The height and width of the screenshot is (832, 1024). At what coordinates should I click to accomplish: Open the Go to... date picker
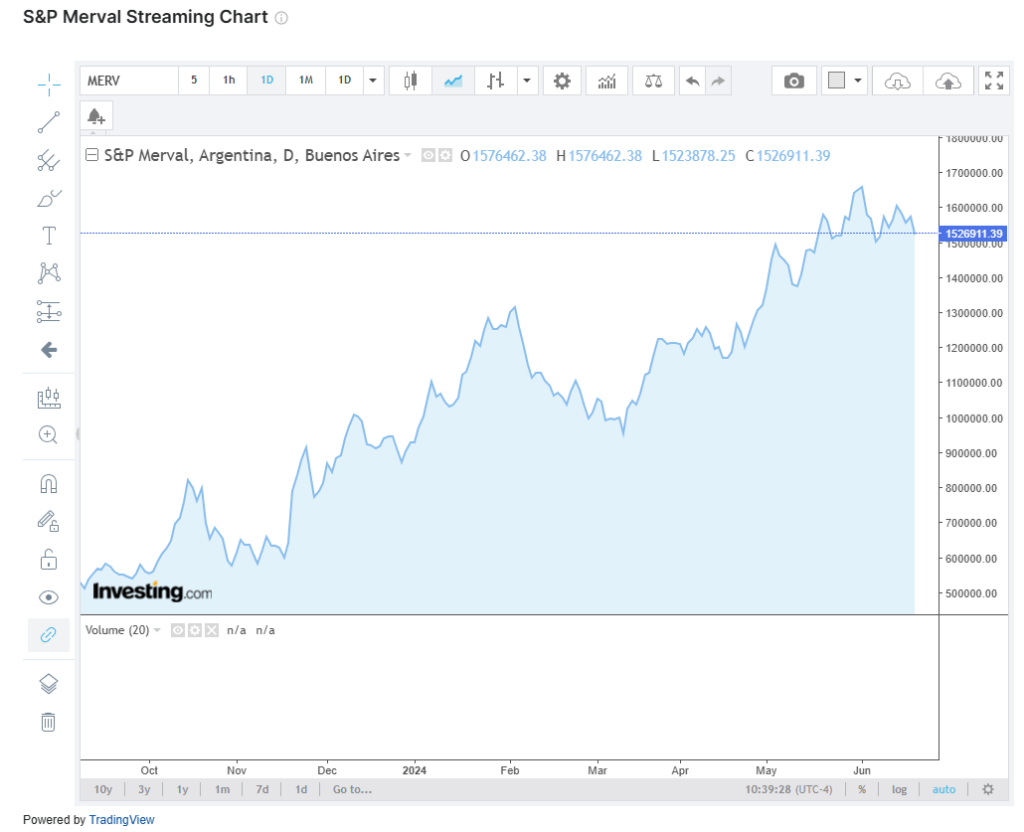[352, 790]
